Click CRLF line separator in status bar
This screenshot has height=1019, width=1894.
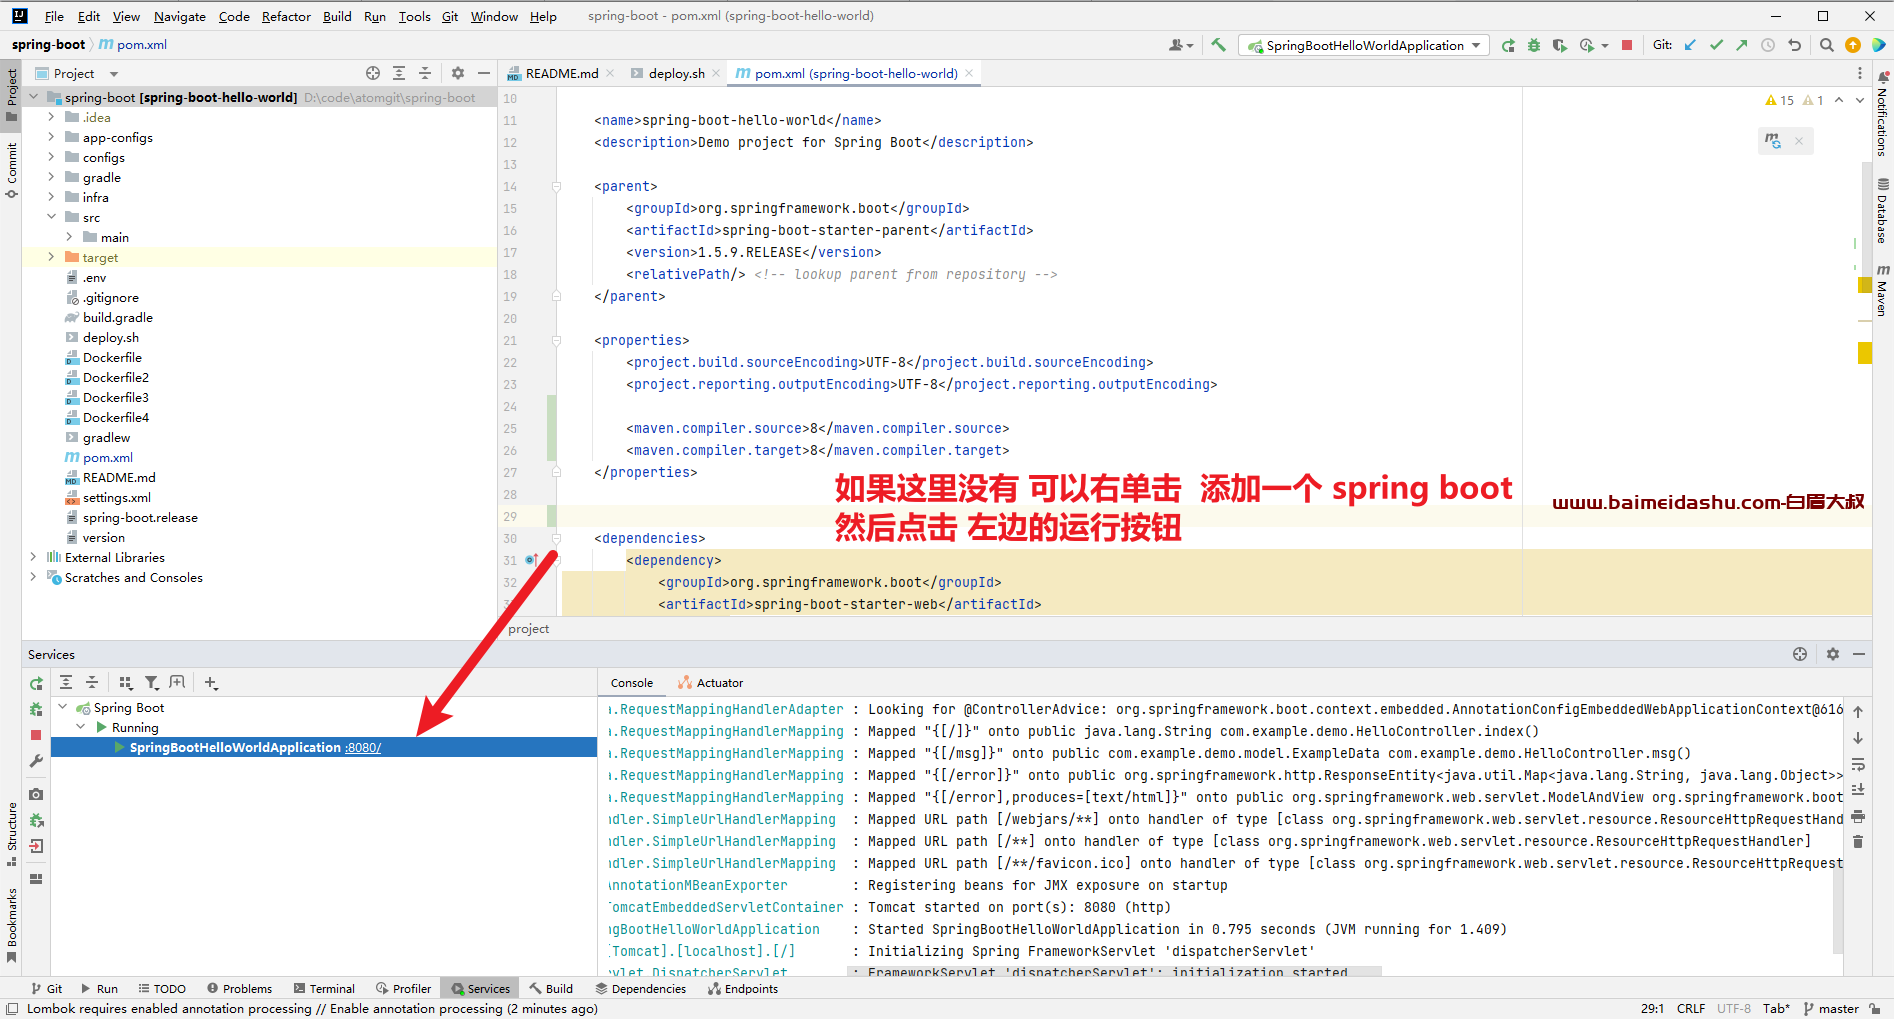[x=1691, y=1008]
